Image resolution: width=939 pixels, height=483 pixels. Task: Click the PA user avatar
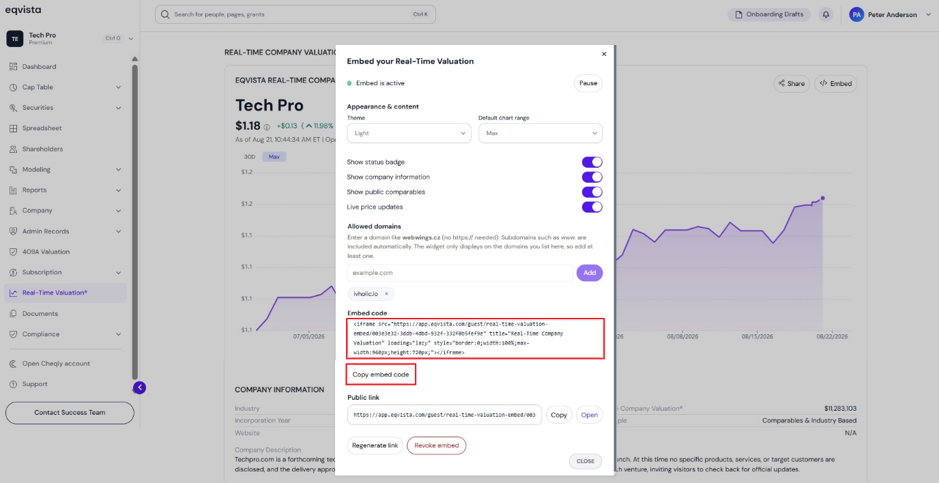pos(856,14)
